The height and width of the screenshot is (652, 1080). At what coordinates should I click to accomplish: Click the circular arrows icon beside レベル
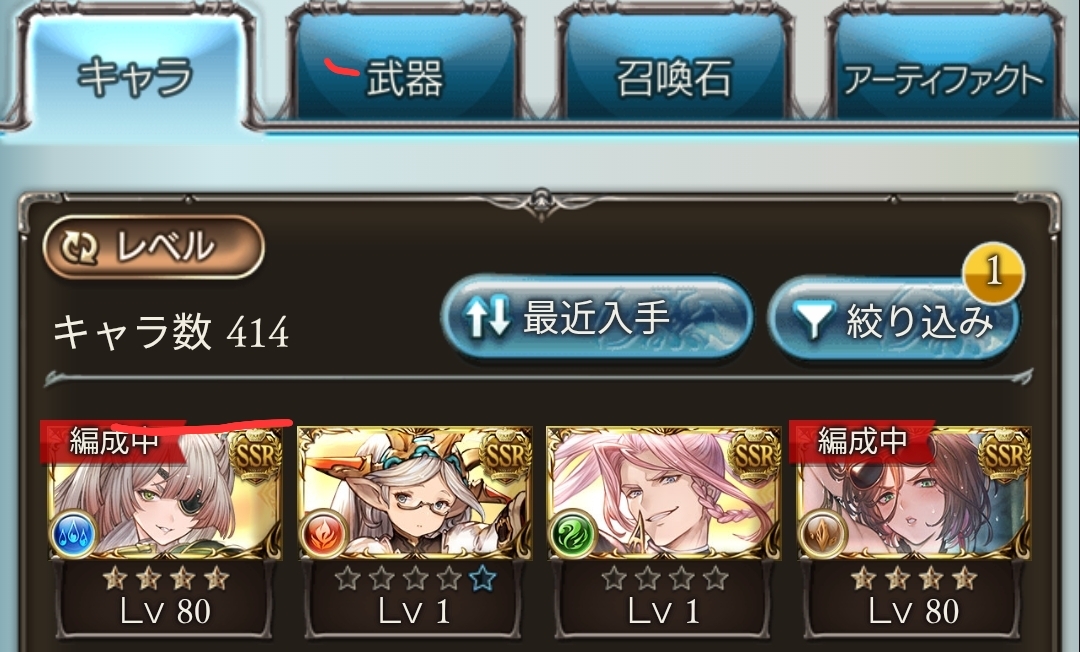(x=80, y=247)
